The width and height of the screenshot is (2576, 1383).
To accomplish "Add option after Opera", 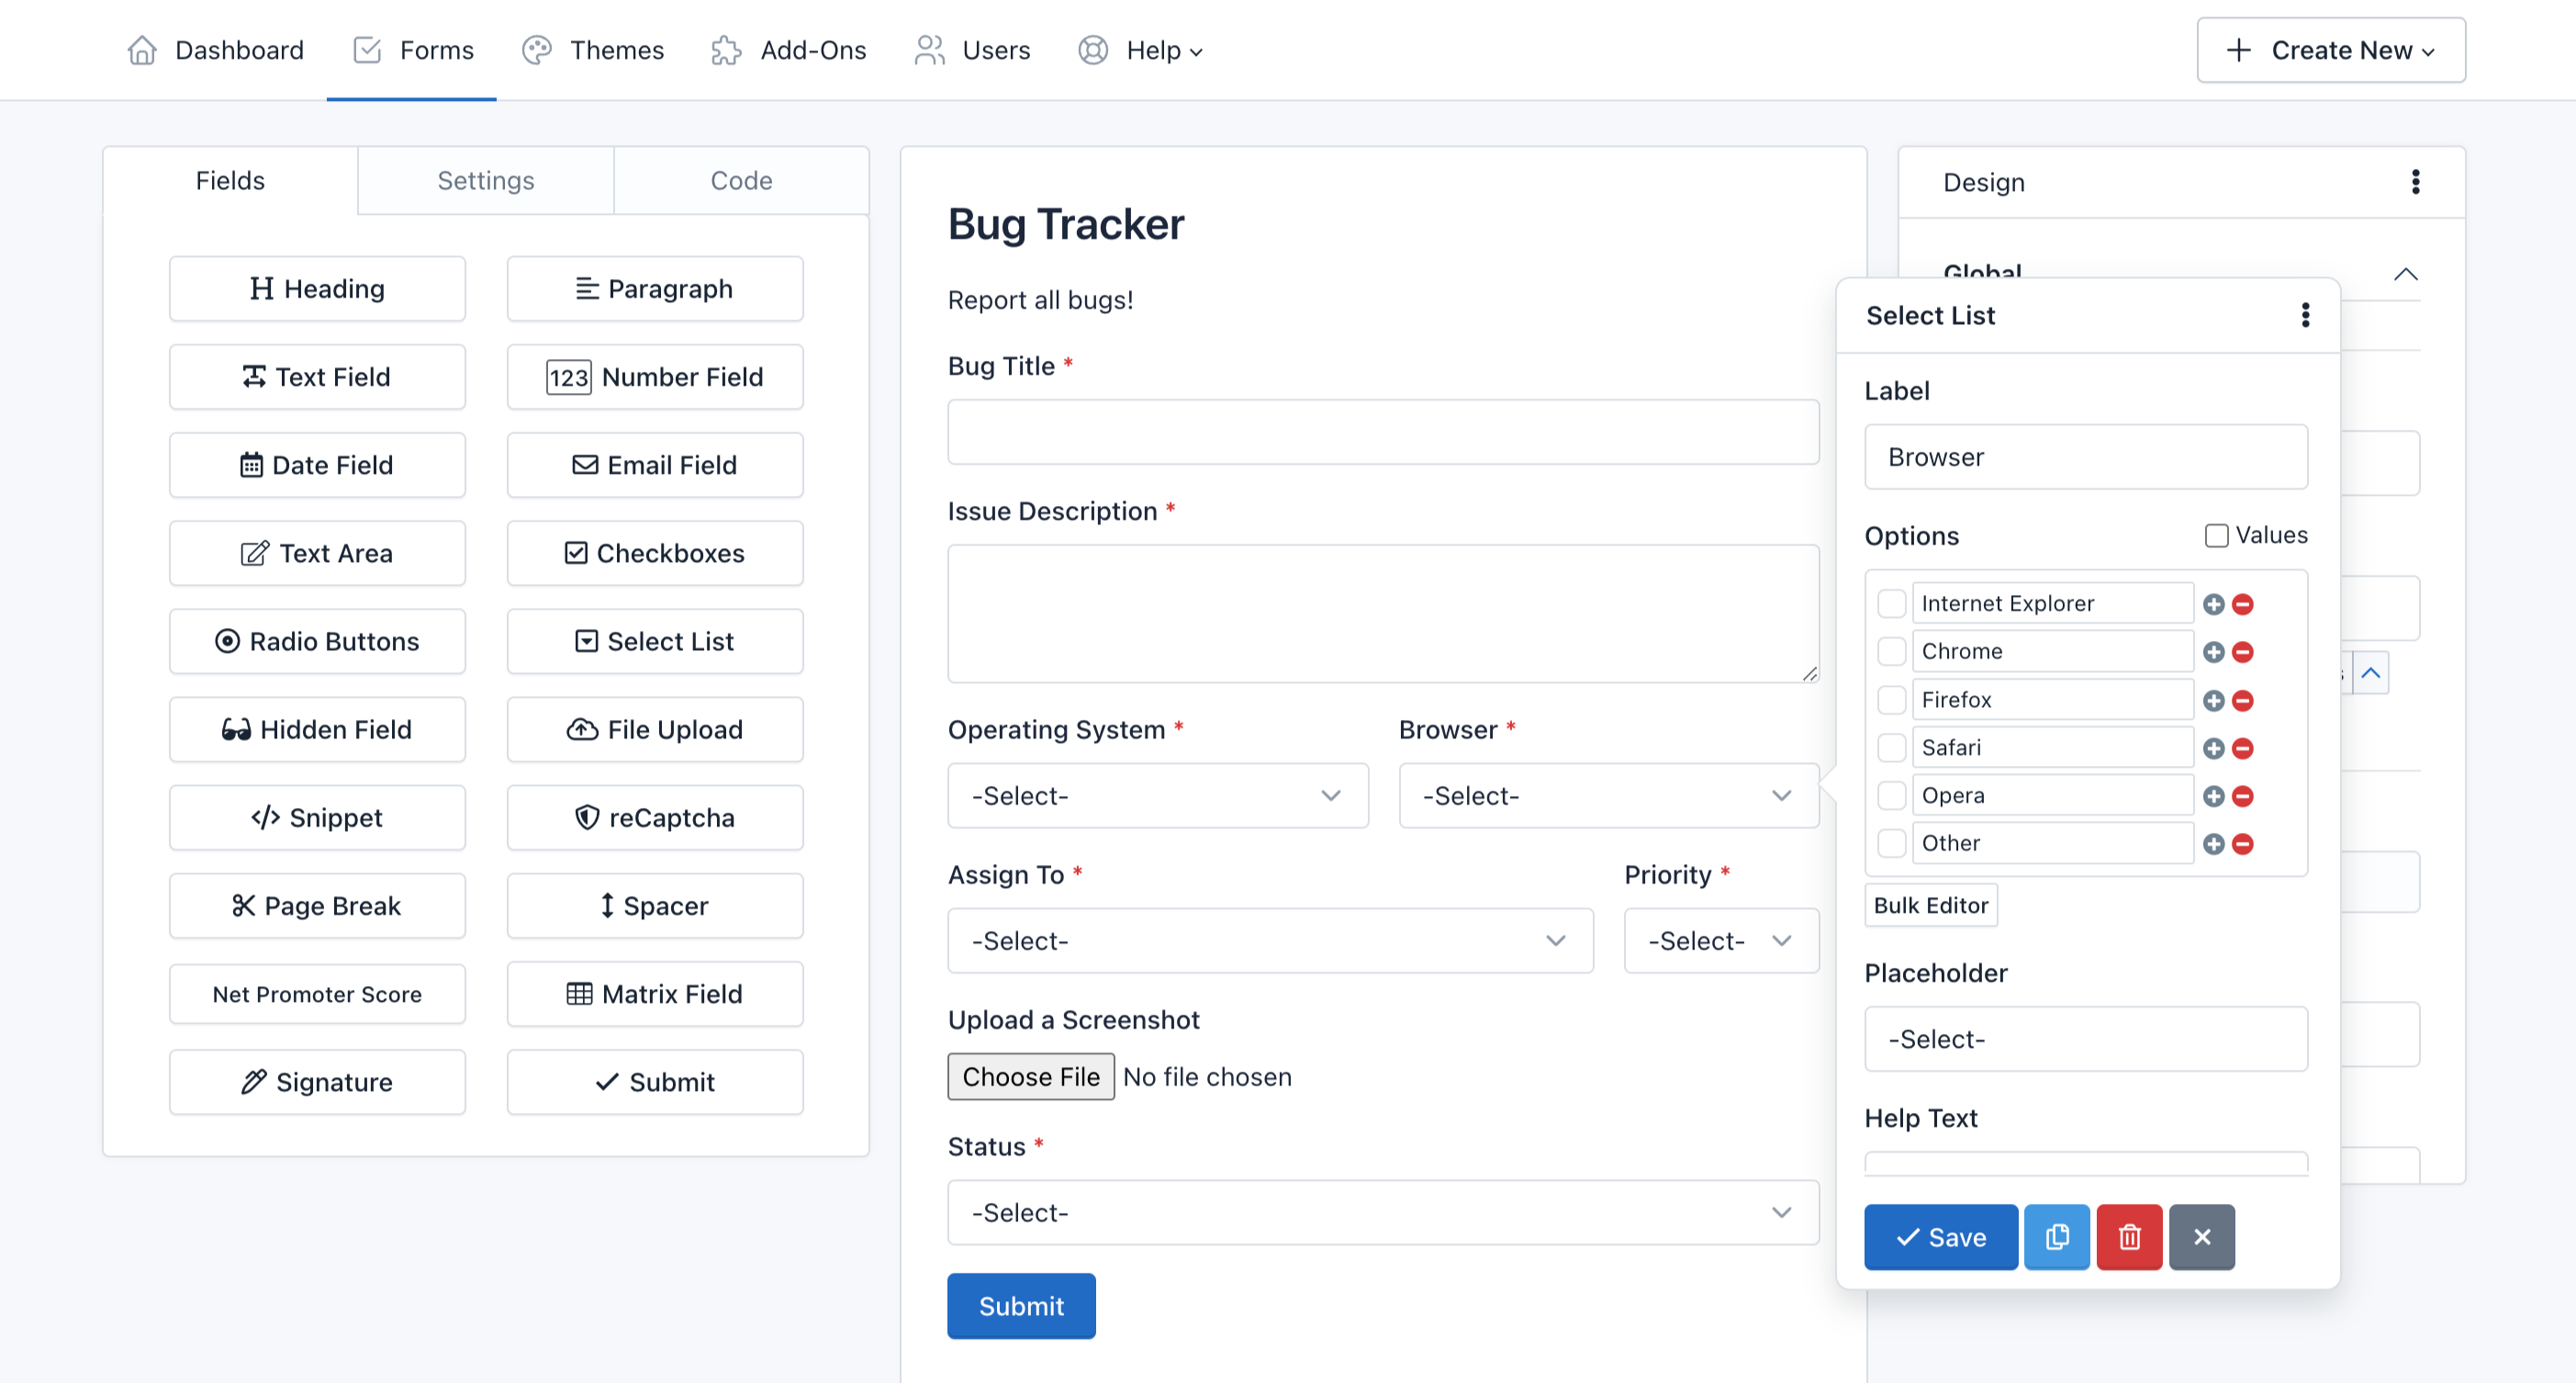I will pos(2213,796).
